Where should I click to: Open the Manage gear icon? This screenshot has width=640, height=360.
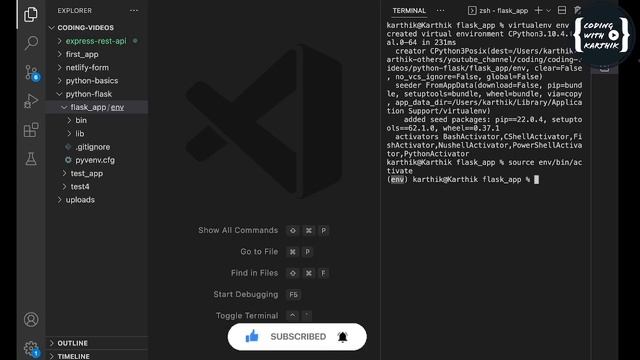(x=31, y=349)
